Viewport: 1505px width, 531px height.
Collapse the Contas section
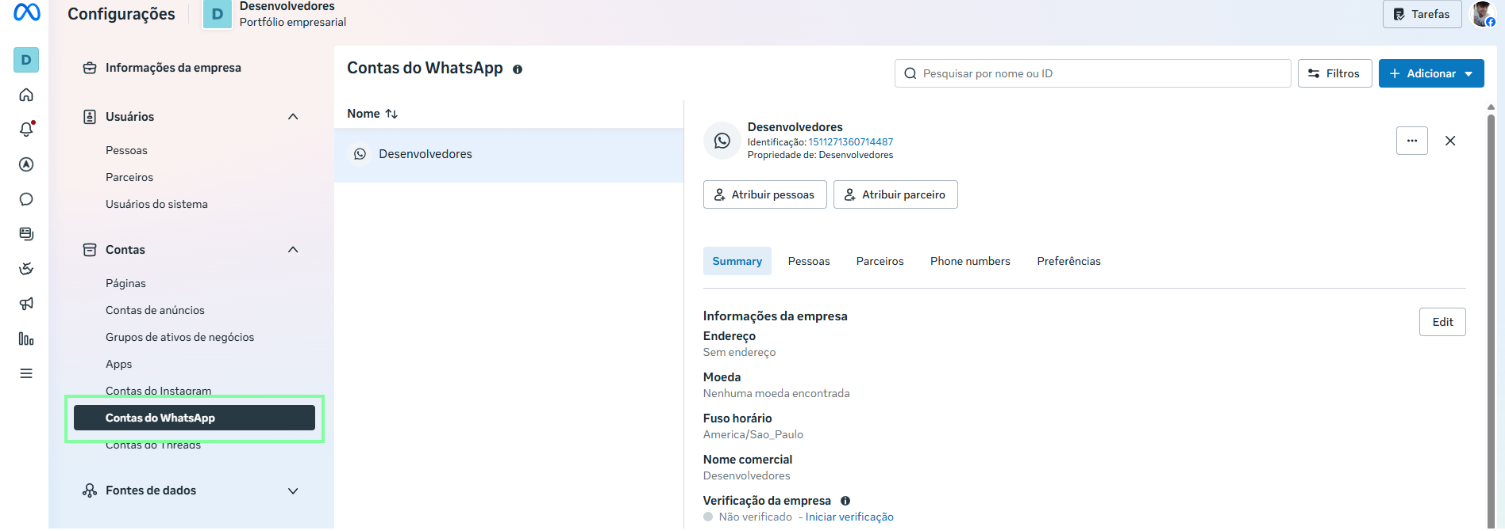point(293,250)
